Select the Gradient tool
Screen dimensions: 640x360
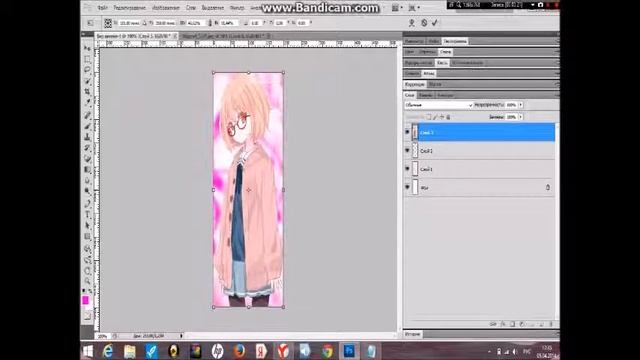click(x=87, y=169)
